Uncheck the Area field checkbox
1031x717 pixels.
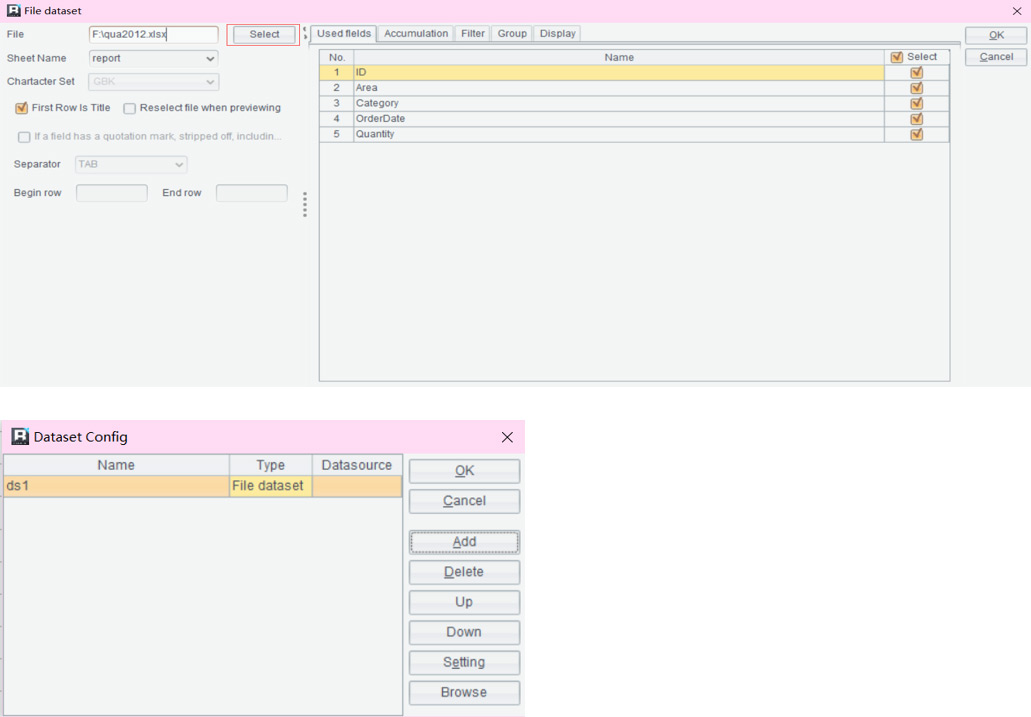[917, 88]
